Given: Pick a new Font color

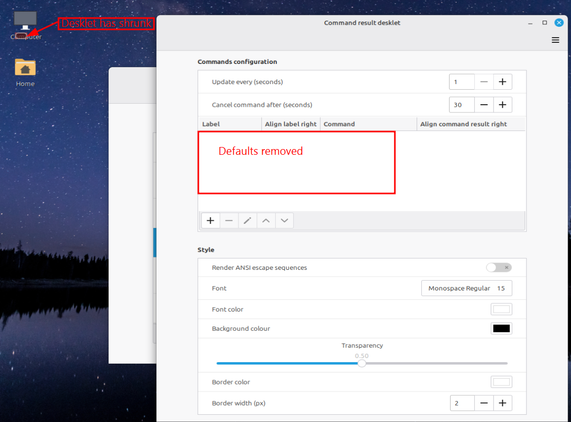Looking at the screenshot, I should click(x=501, y=309).
